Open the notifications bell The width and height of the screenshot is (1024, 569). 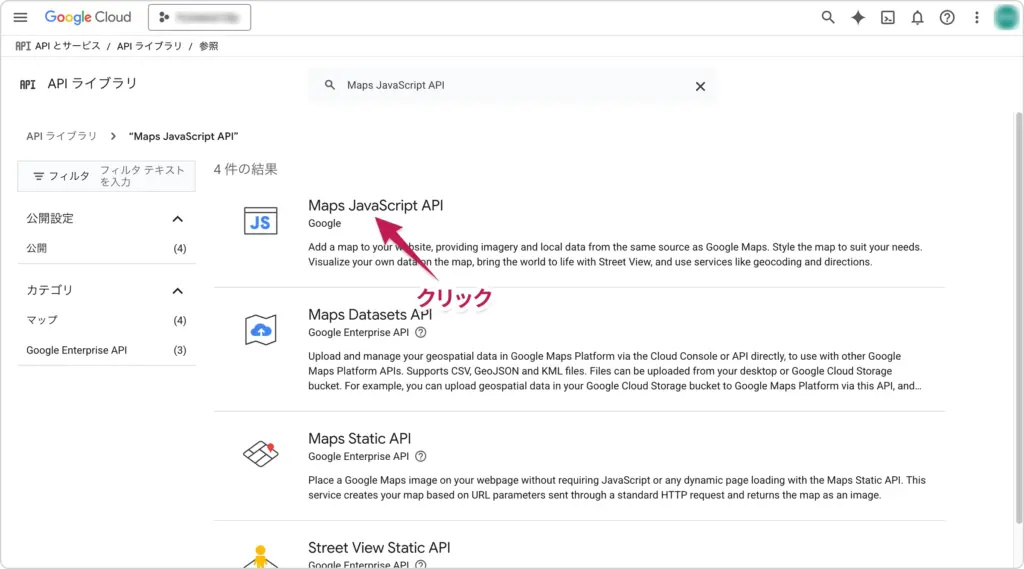tap(917, 18)
